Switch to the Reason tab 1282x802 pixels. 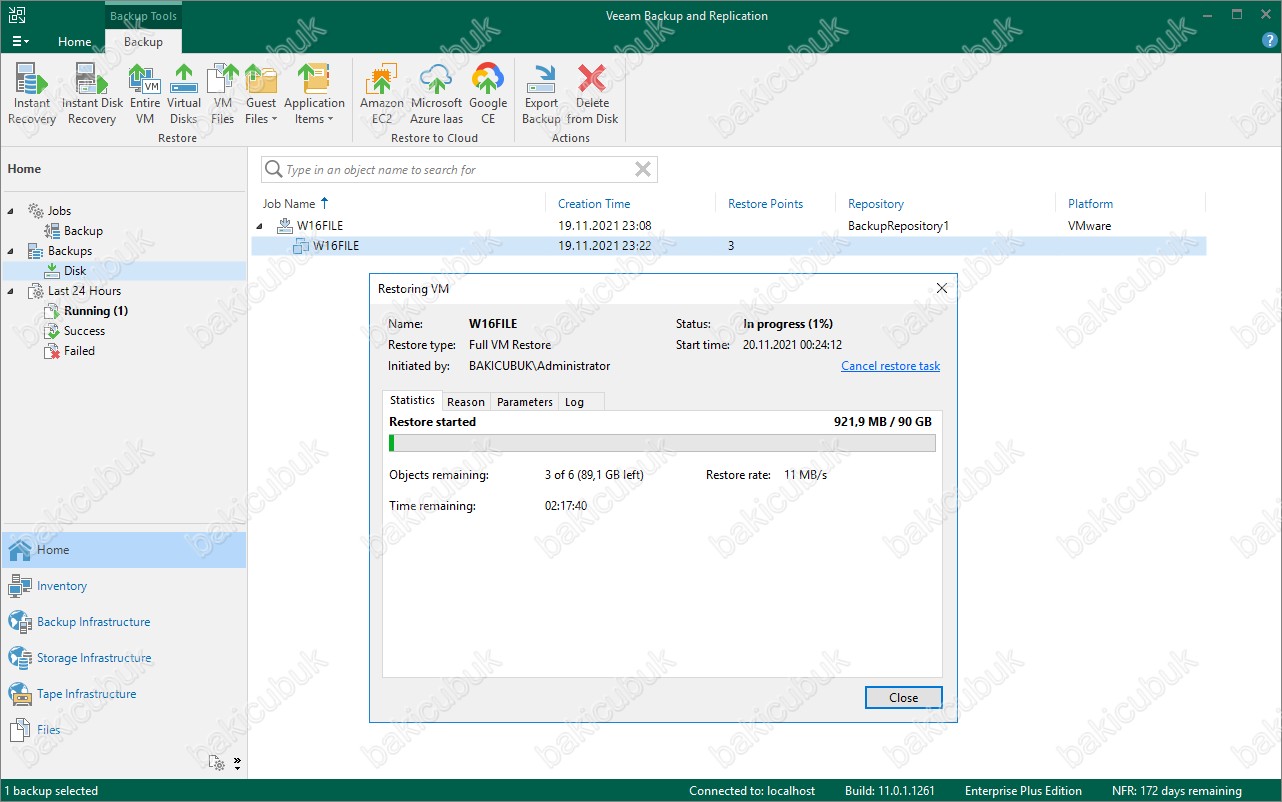tap(466, 402)
